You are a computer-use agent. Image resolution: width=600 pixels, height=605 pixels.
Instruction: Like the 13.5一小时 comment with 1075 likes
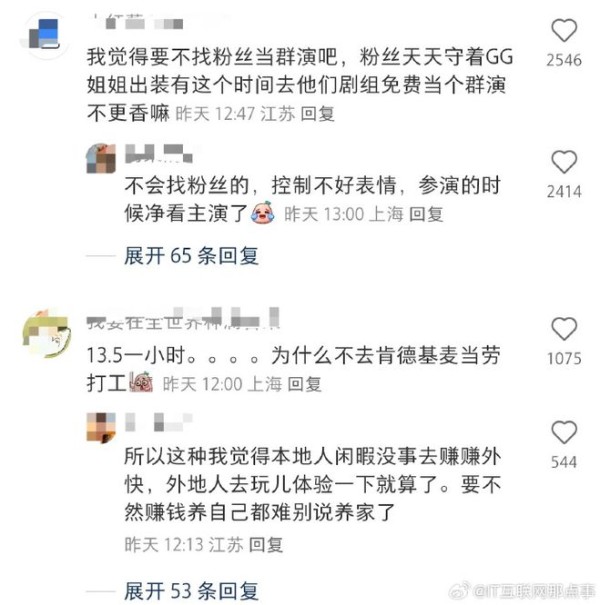564,329
